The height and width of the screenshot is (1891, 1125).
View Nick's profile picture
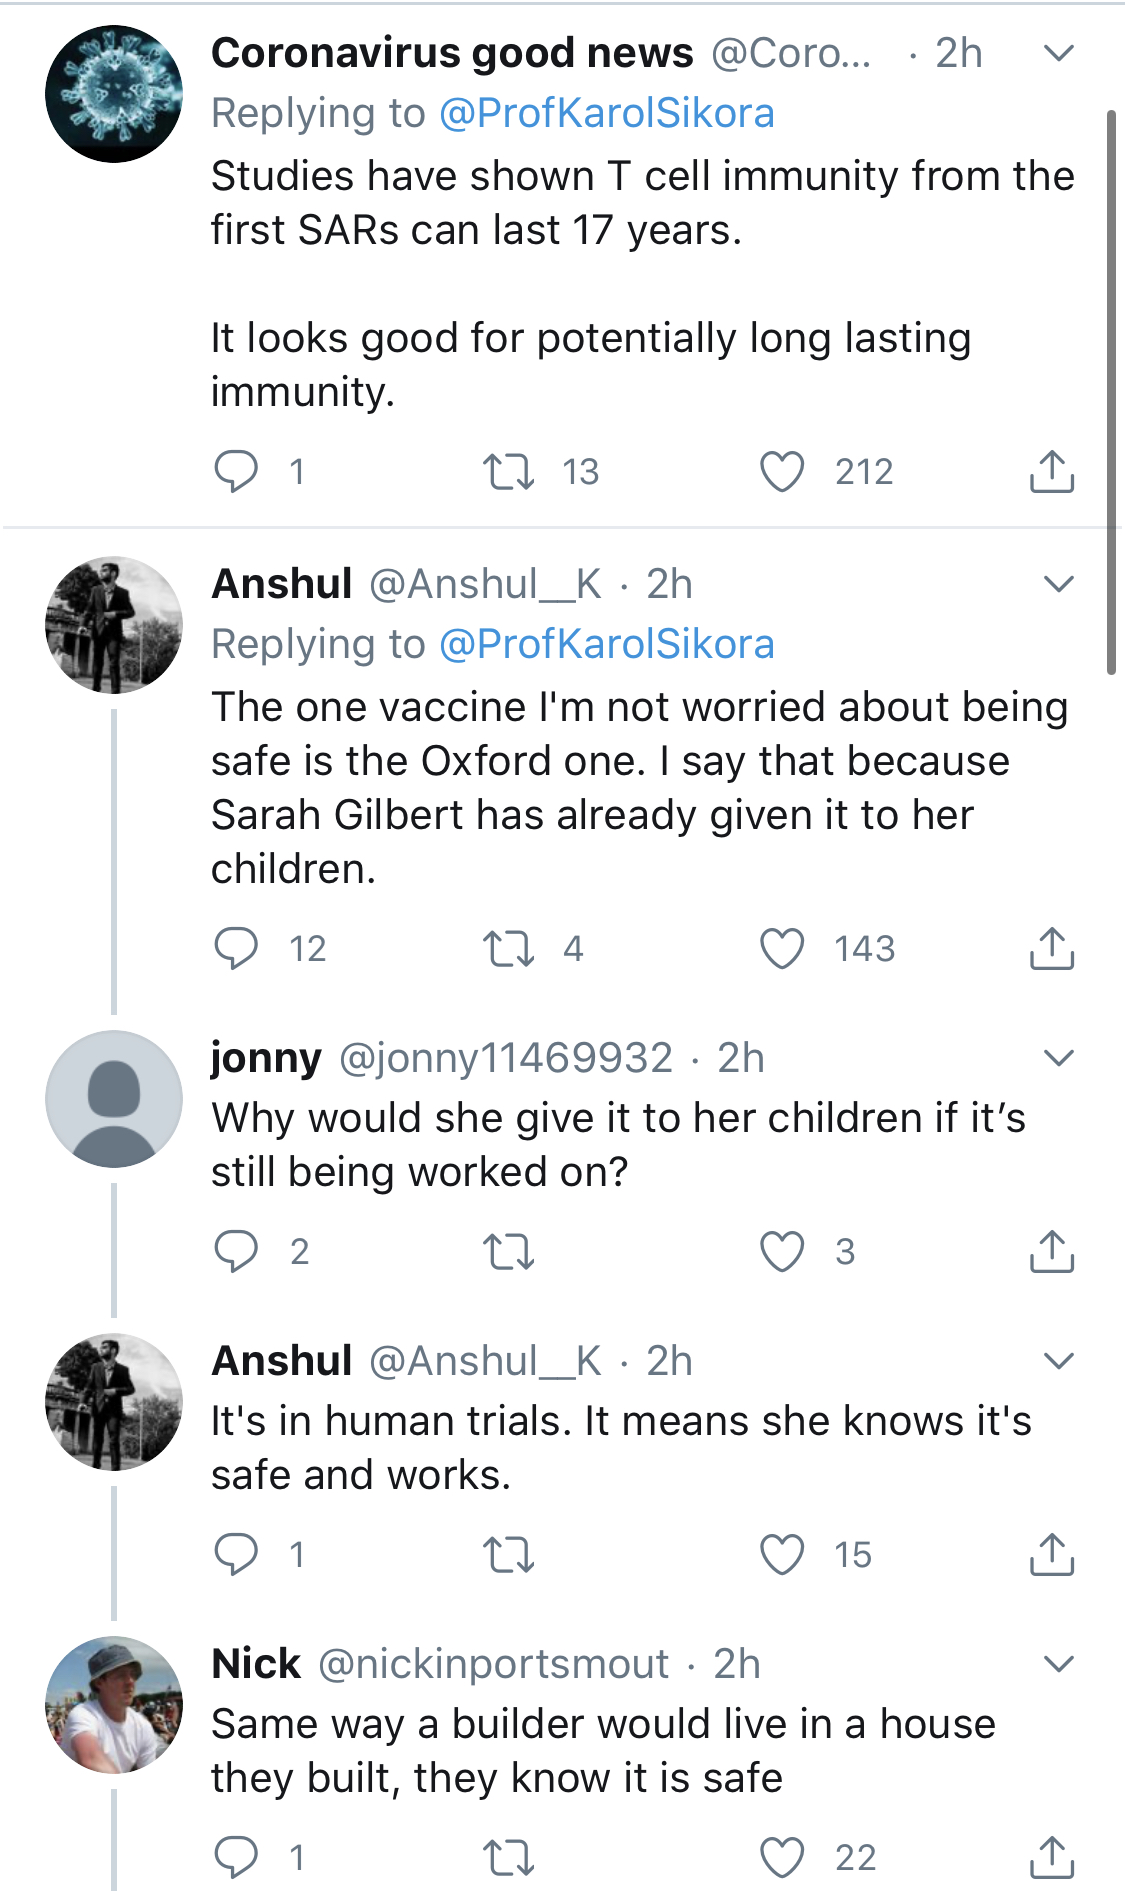(114, 1704)
